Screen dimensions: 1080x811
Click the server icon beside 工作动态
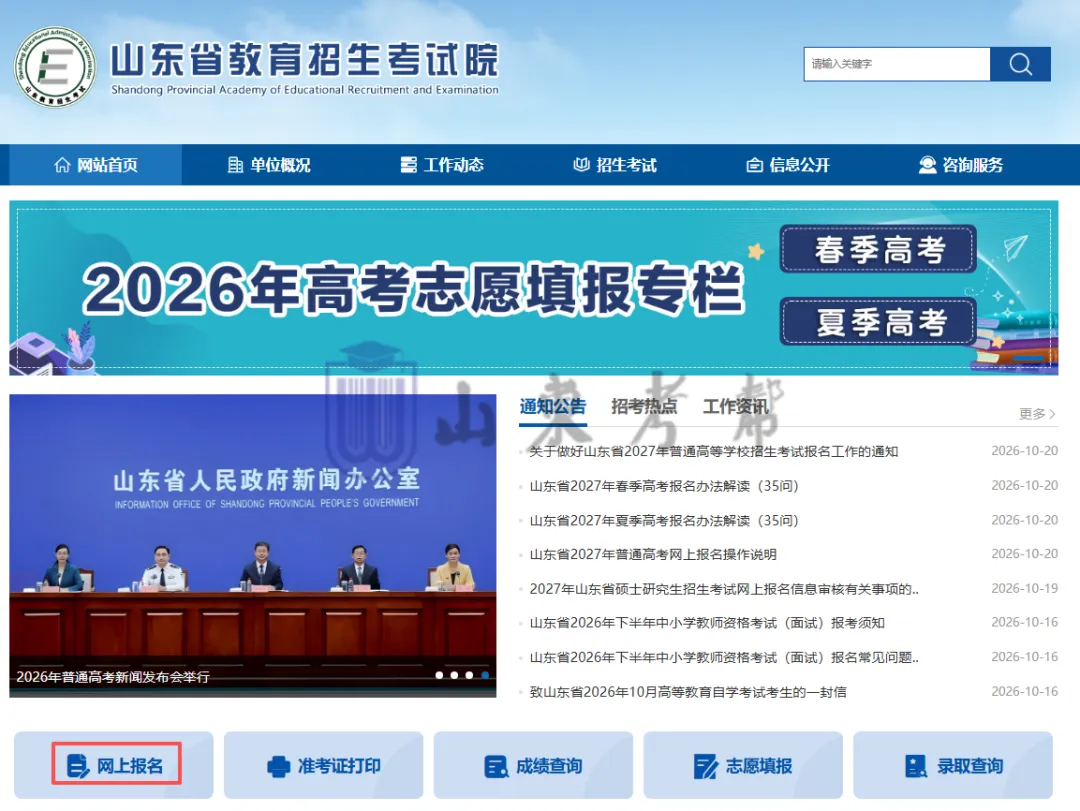[x=408, y=165]
